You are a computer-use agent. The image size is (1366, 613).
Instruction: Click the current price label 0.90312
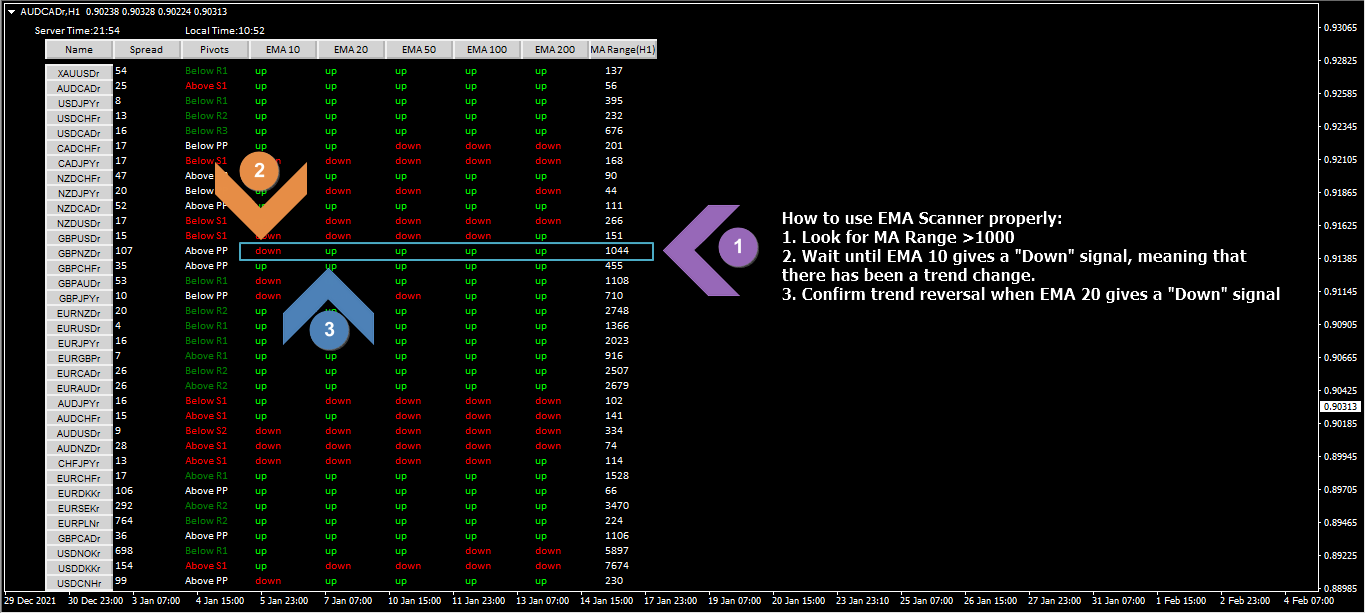pyautogui.click(x=1340, y=407)
